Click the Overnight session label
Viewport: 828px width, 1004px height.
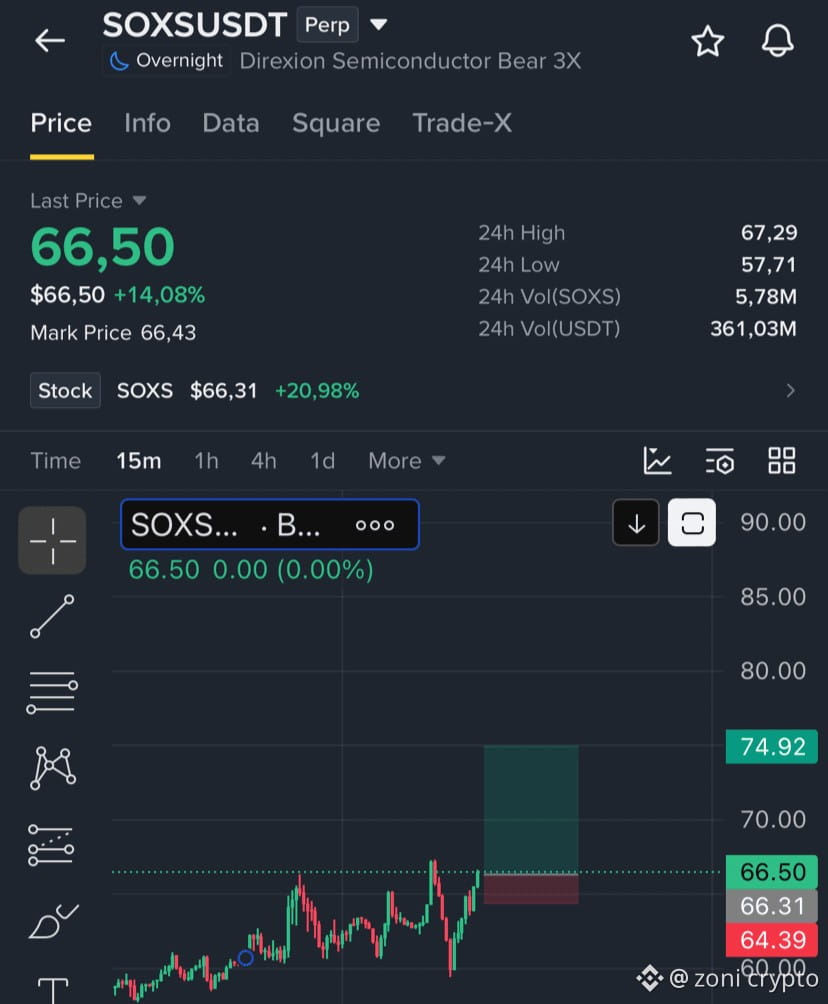(166, 61)
